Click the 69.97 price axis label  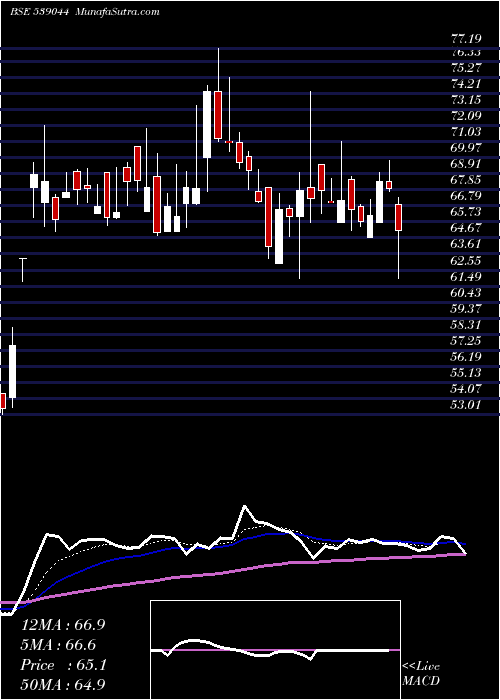[x=466, y=148]
